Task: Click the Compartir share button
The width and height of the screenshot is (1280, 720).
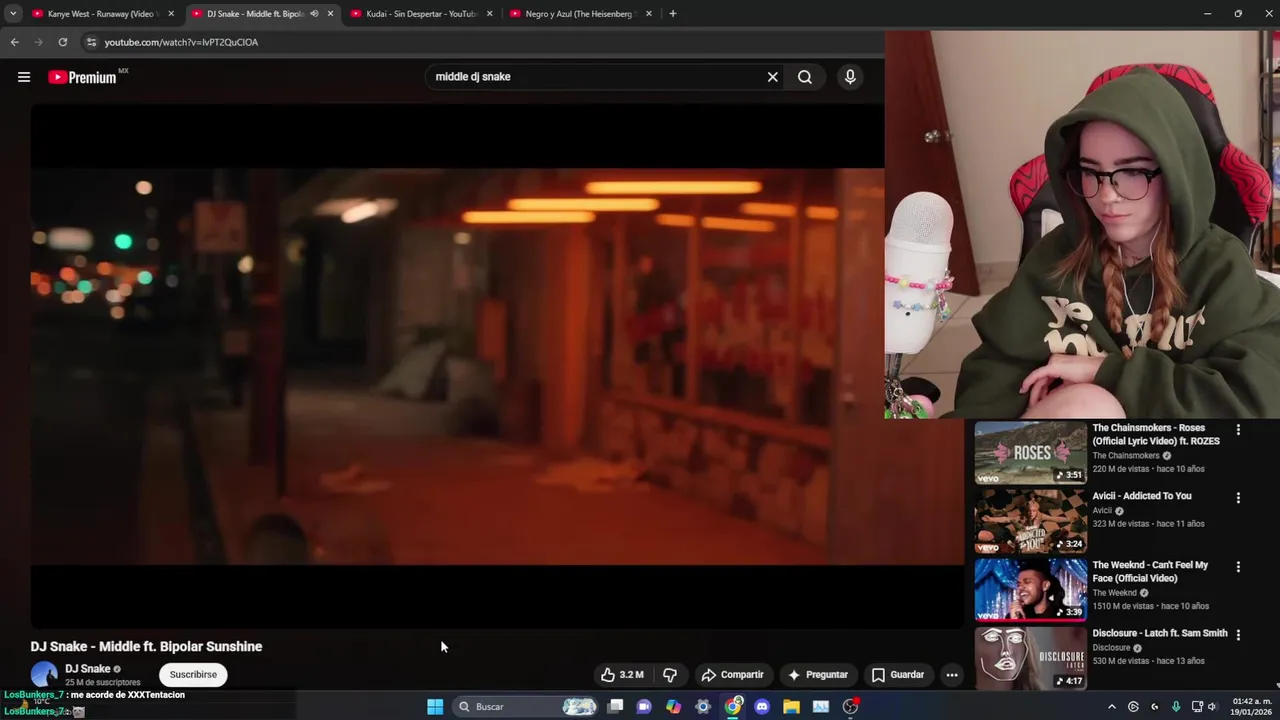Action: 732,675
